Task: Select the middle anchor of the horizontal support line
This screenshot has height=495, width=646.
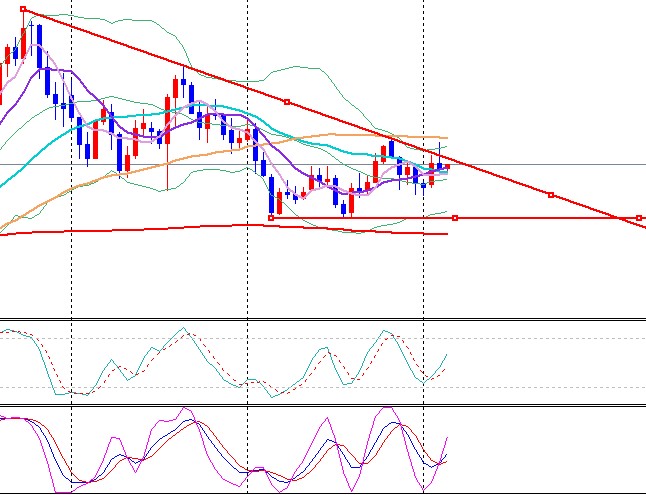Action: click(x=455, y=218)
